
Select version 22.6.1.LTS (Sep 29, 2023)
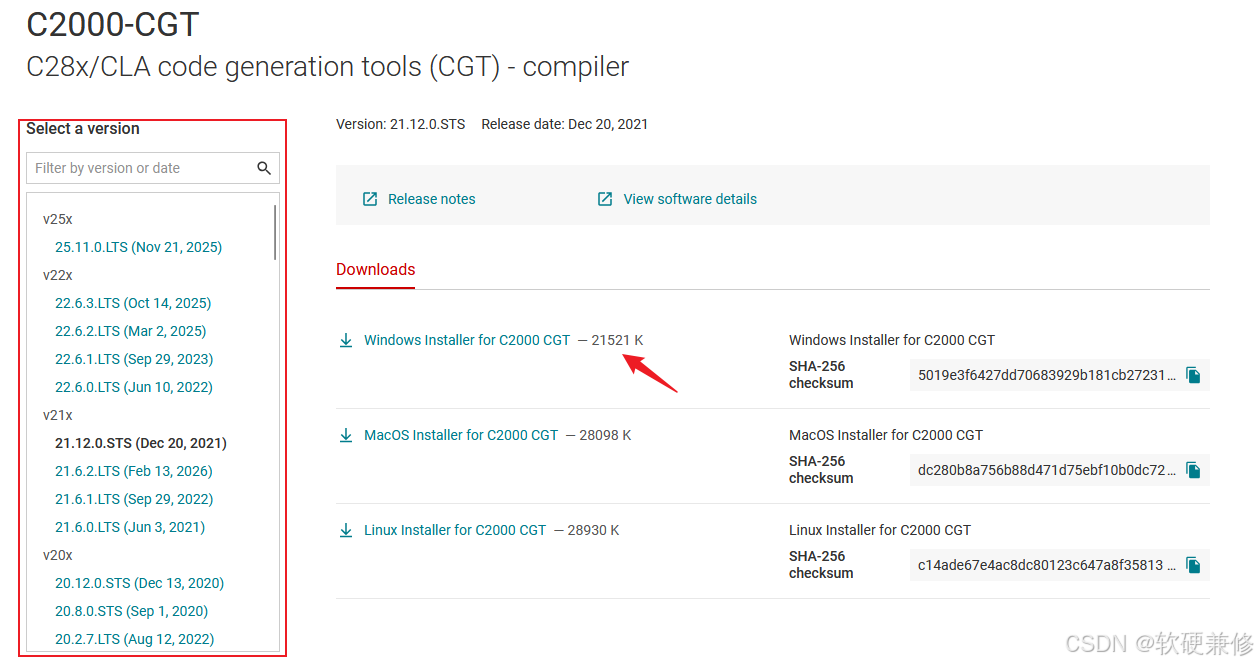tap(134, 359)
